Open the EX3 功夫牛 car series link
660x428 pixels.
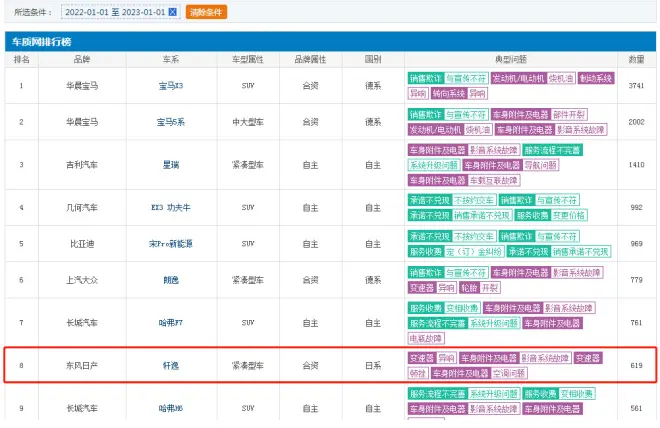[171, 207]
